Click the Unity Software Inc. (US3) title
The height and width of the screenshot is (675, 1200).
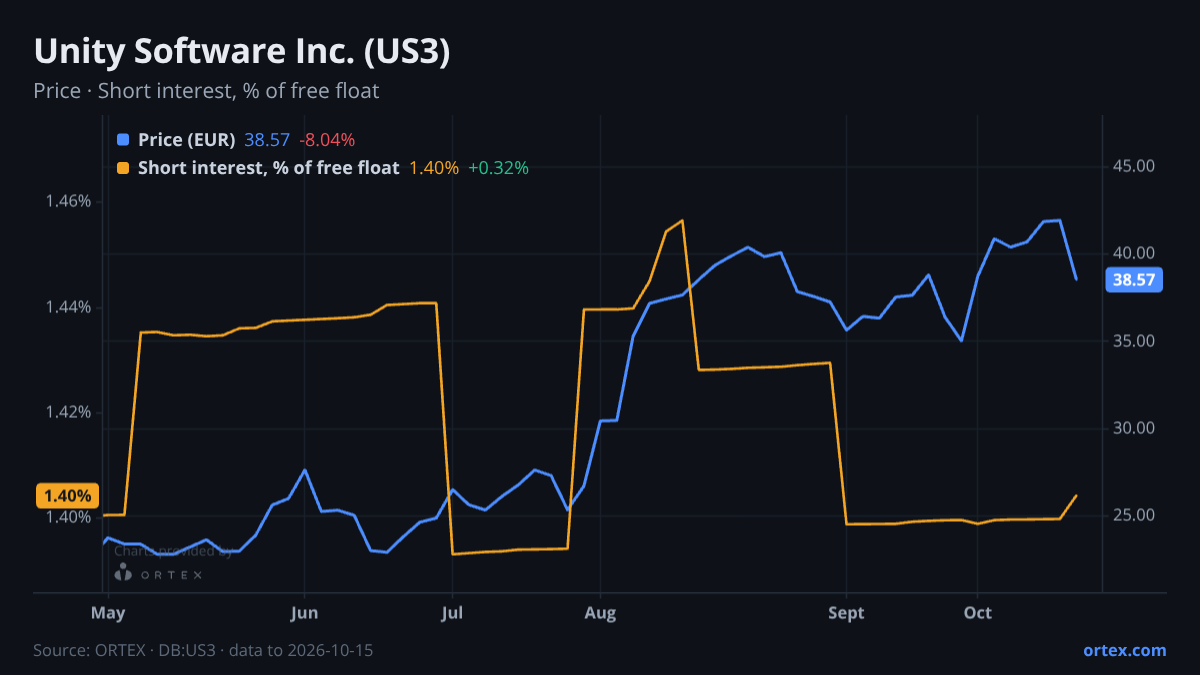pyautogui.click(x=242, y=52)
